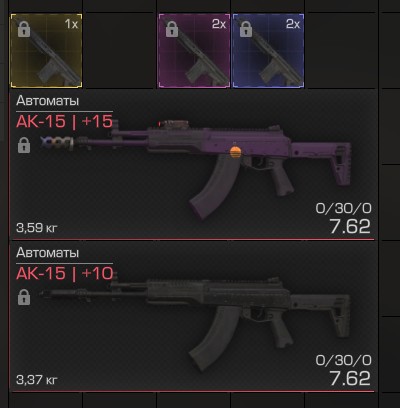Click the lock icon on the blue item tile
The height and width of the screenshot is (408, 400).
tap(246, 29)
